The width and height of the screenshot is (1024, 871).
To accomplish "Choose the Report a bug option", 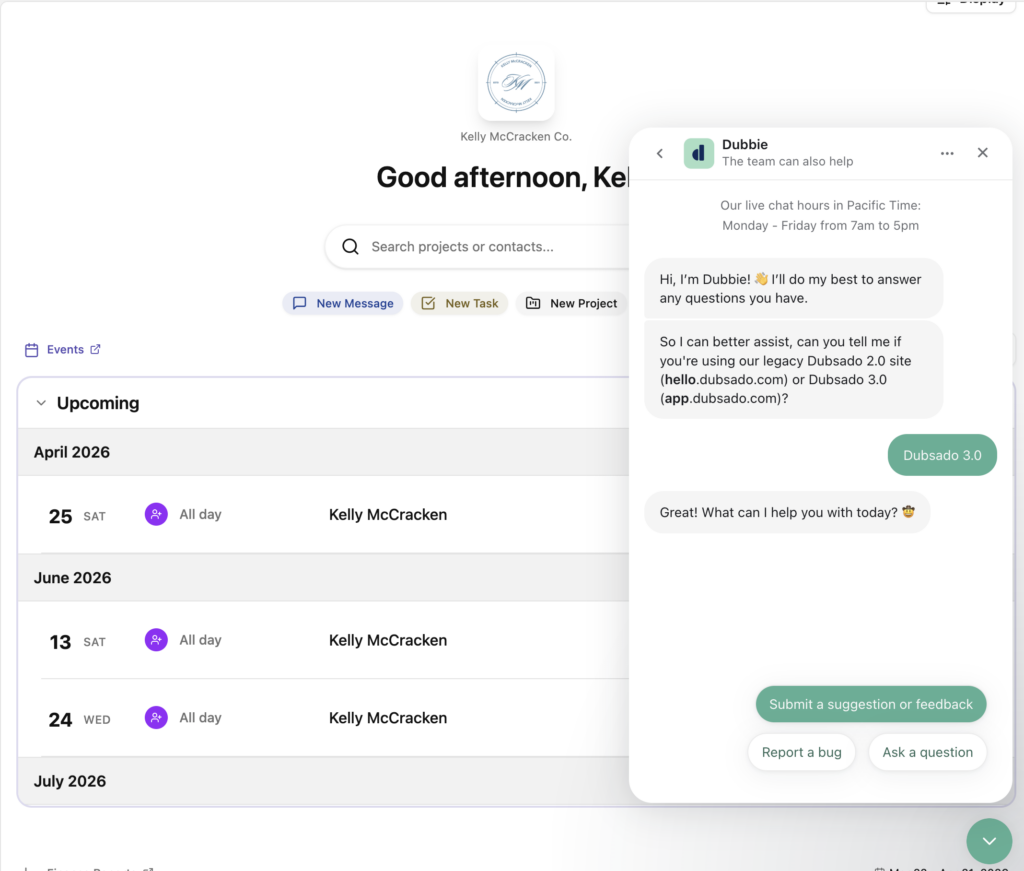I will [801, 752].
